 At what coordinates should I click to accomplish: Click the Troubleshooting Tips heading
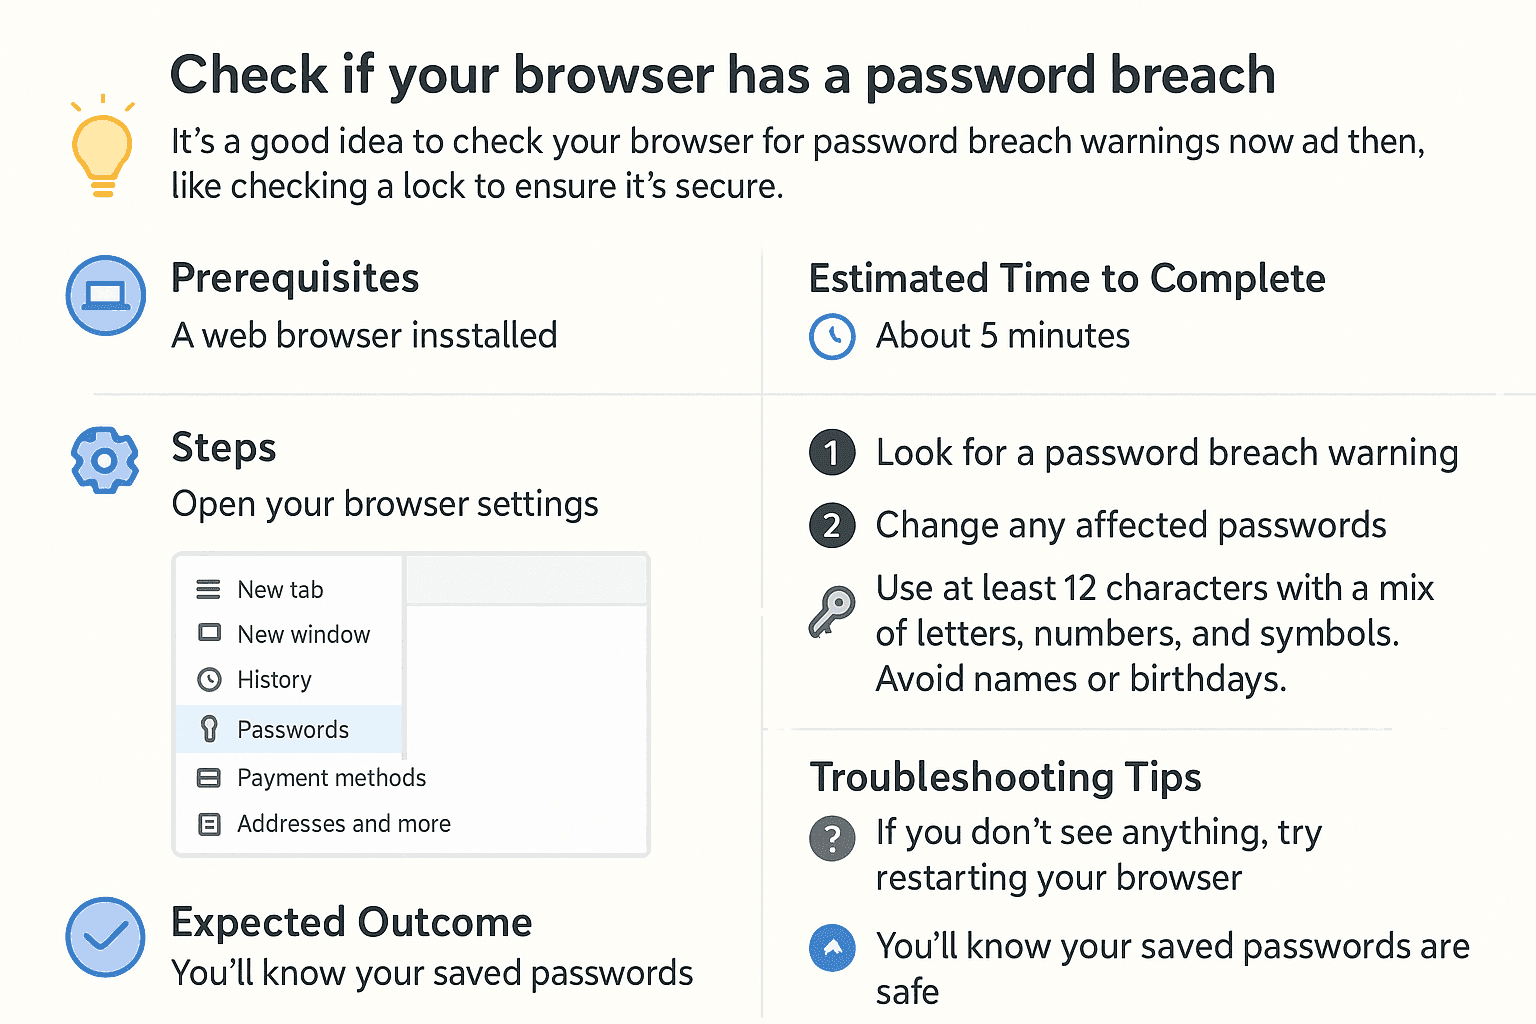pos(1005,777)
